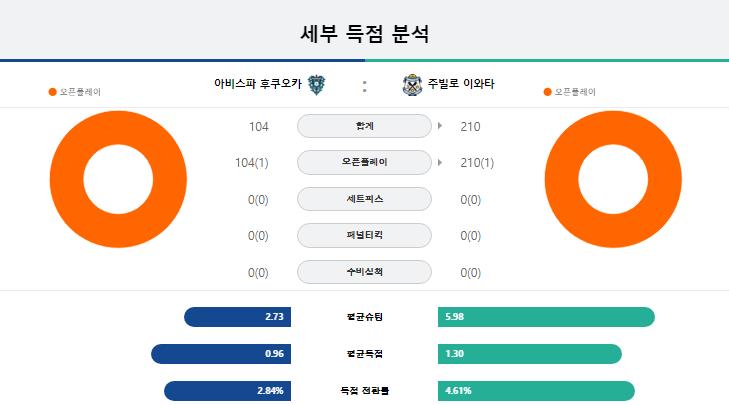This screenshot has width=729, height=405.
Task: Click right orange 오픈플레이 legend dot
Action: [547, 92]
